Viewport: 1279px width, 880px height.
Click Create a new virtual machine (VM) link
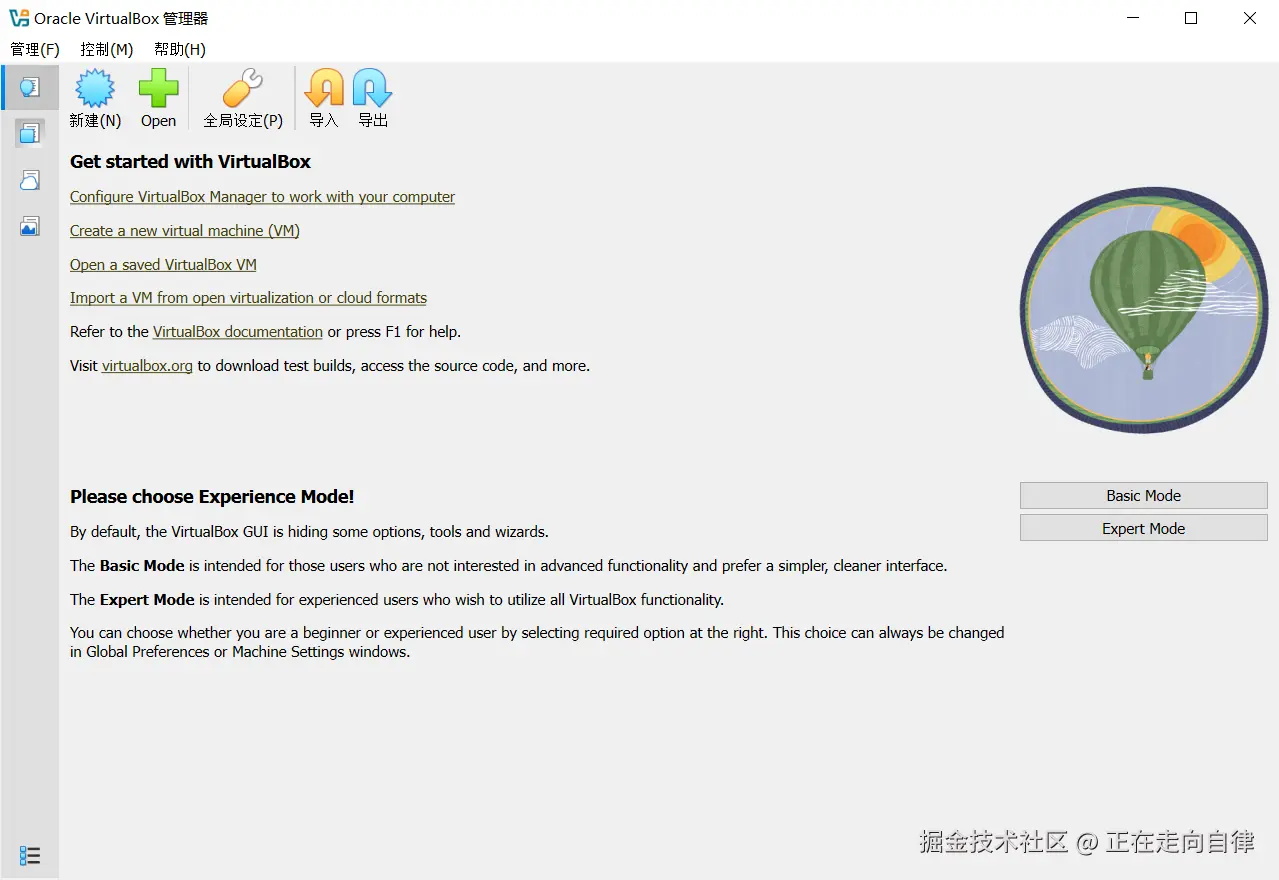(185, 231)
